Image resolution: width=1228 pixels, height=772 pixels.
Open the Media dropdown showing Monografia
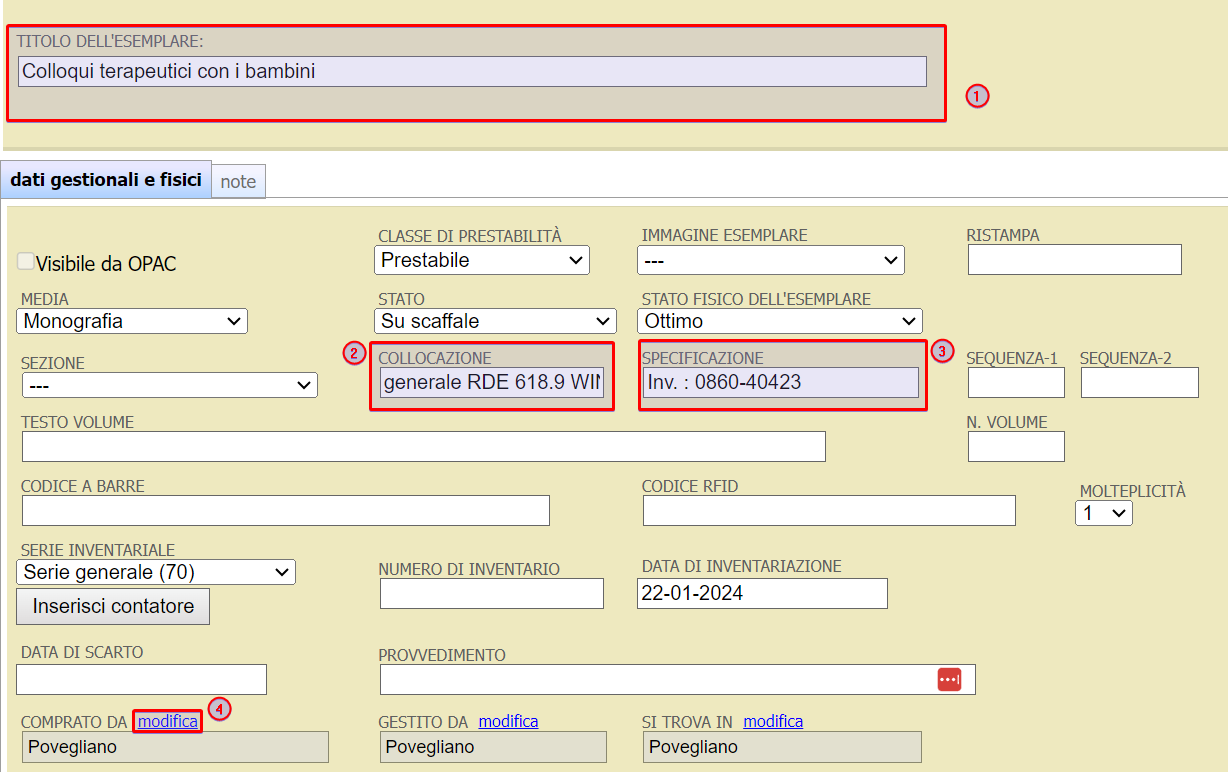coord(131,321)
